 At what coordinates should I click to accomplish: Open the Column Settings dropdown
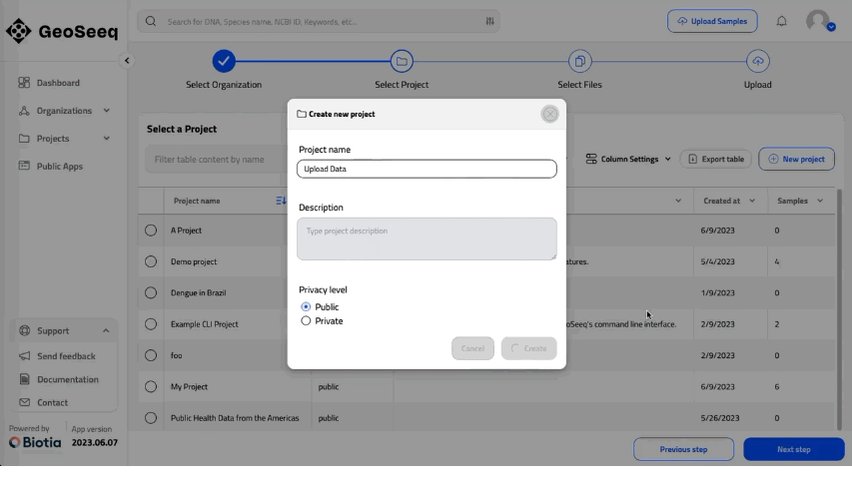(x=628, y=159)
